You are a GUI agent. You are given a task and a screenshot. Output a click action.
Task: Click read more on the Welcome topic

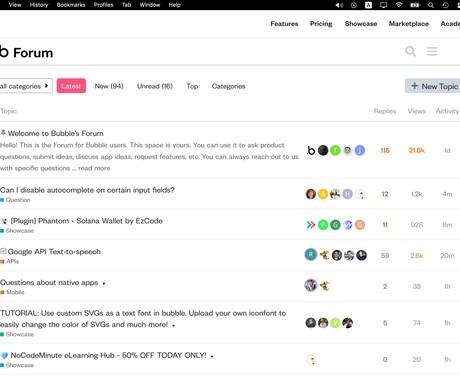[x=94, y=168]
